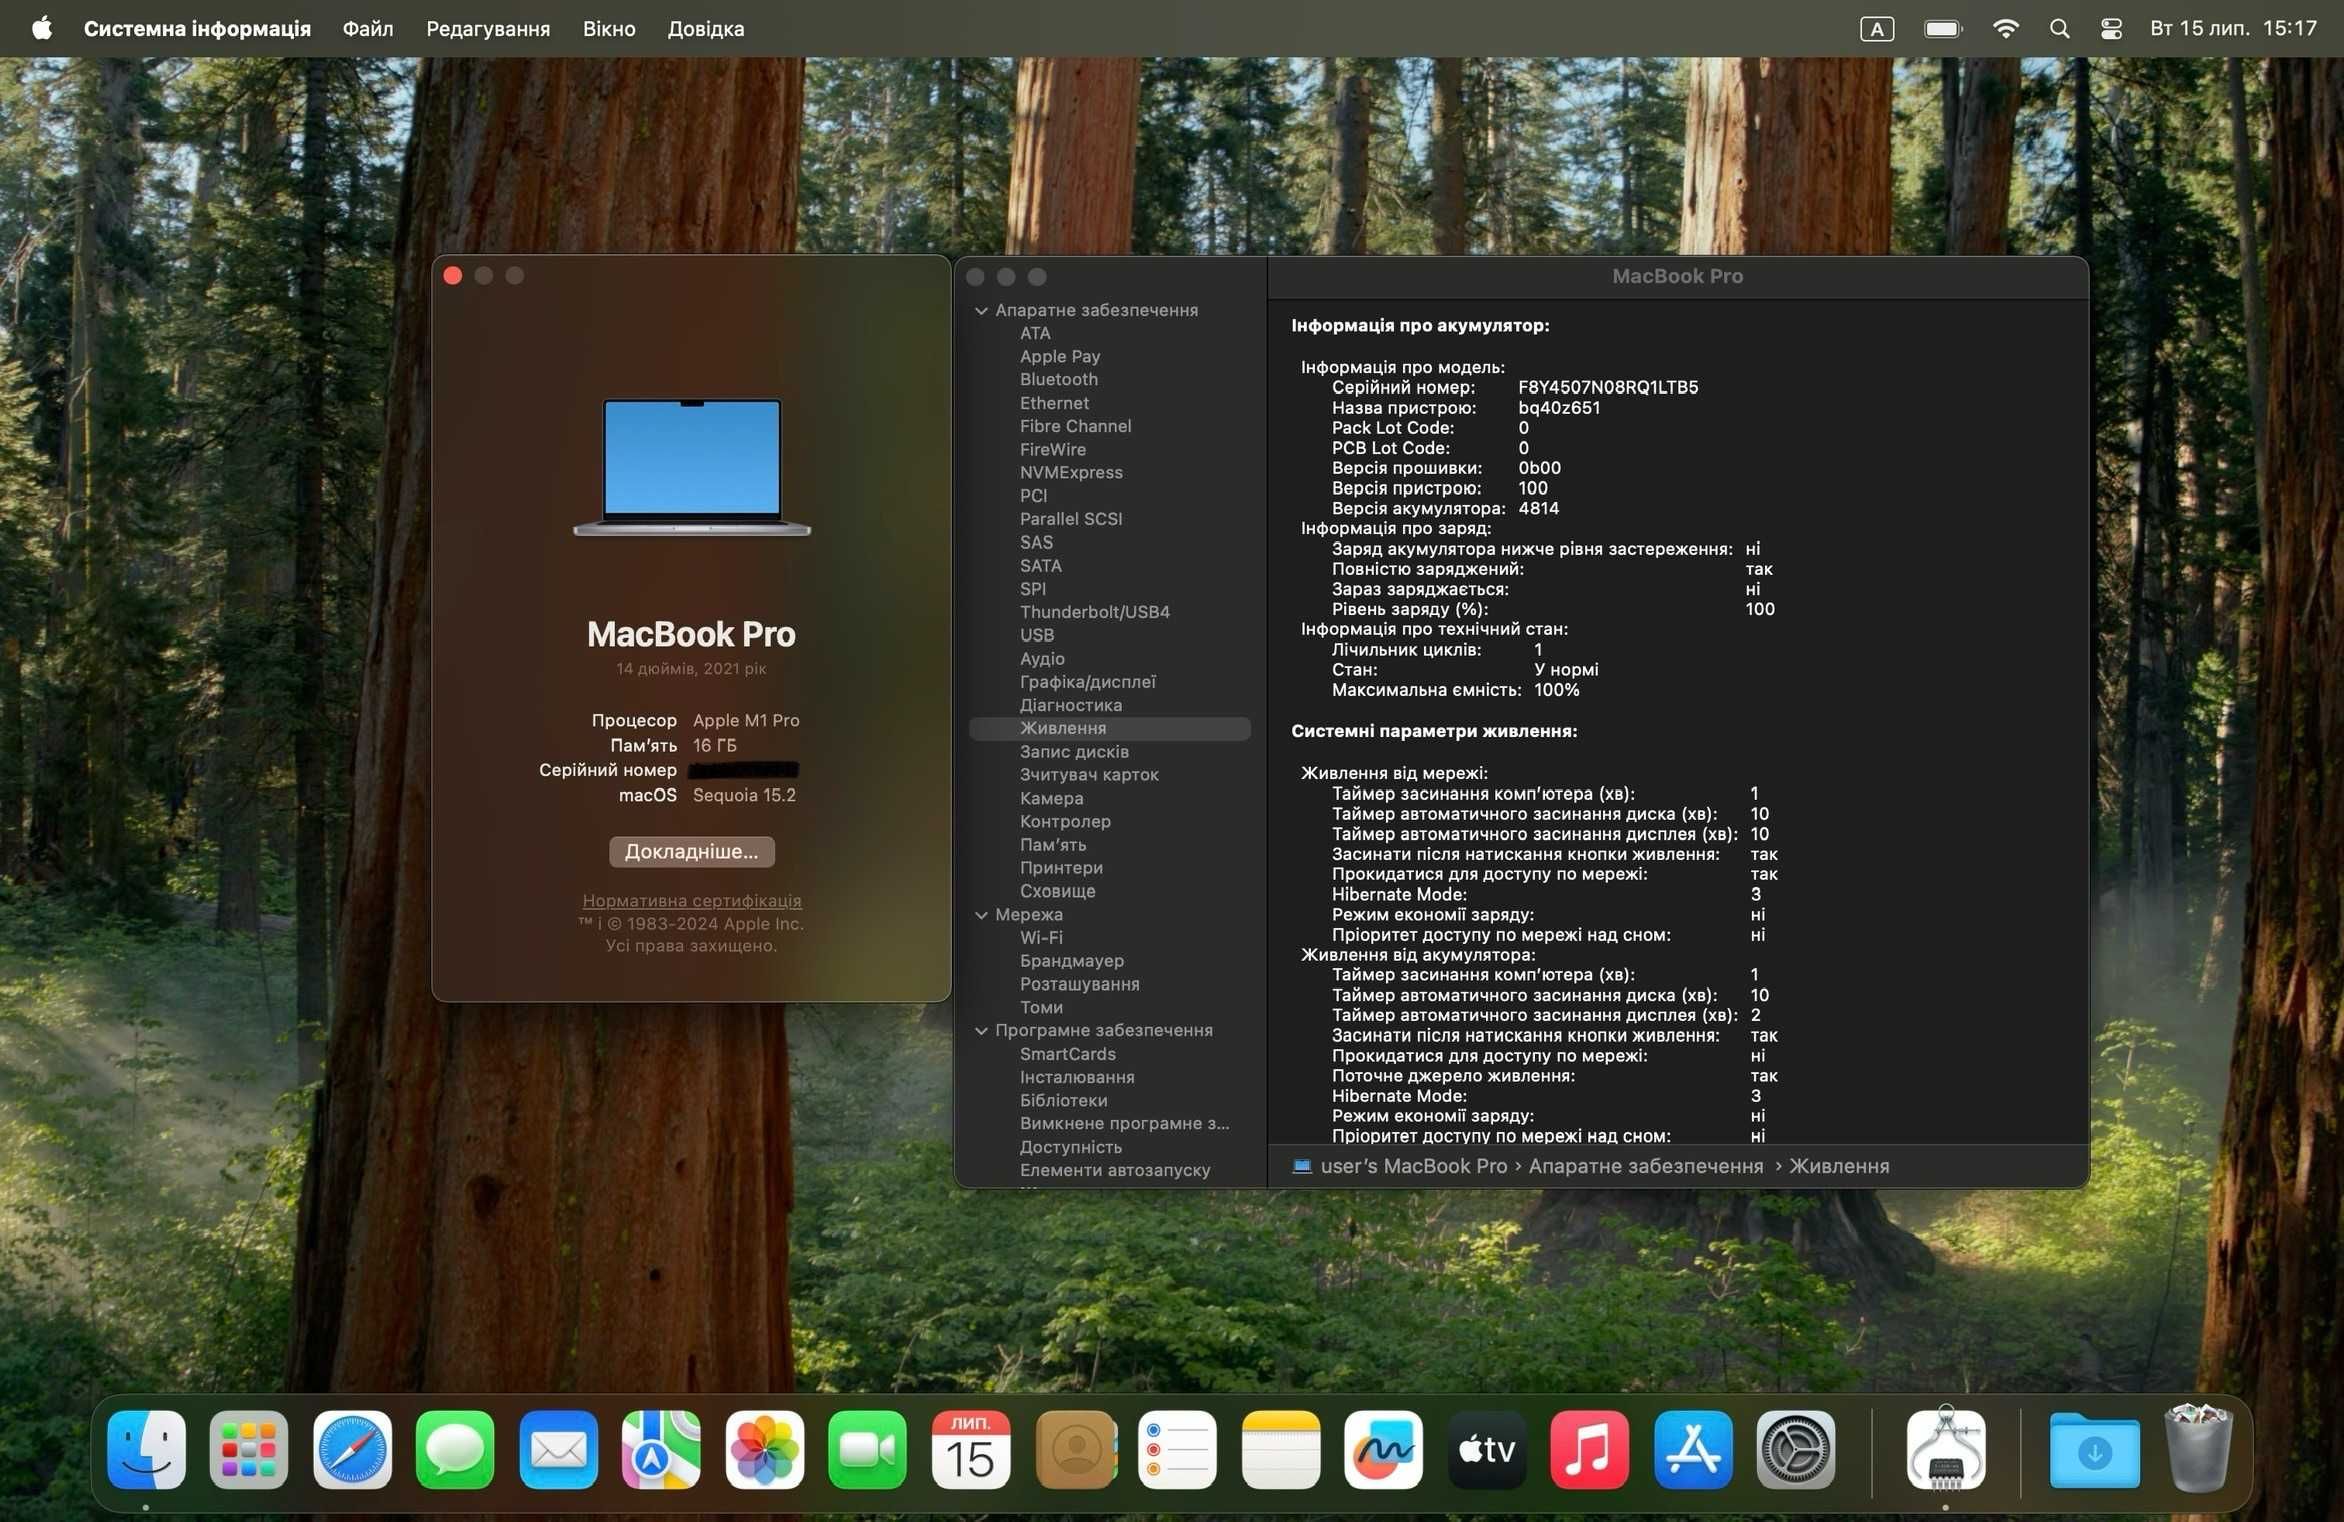
Task: Select Apple Pay in the sidebar
Action: point(1059,357)
